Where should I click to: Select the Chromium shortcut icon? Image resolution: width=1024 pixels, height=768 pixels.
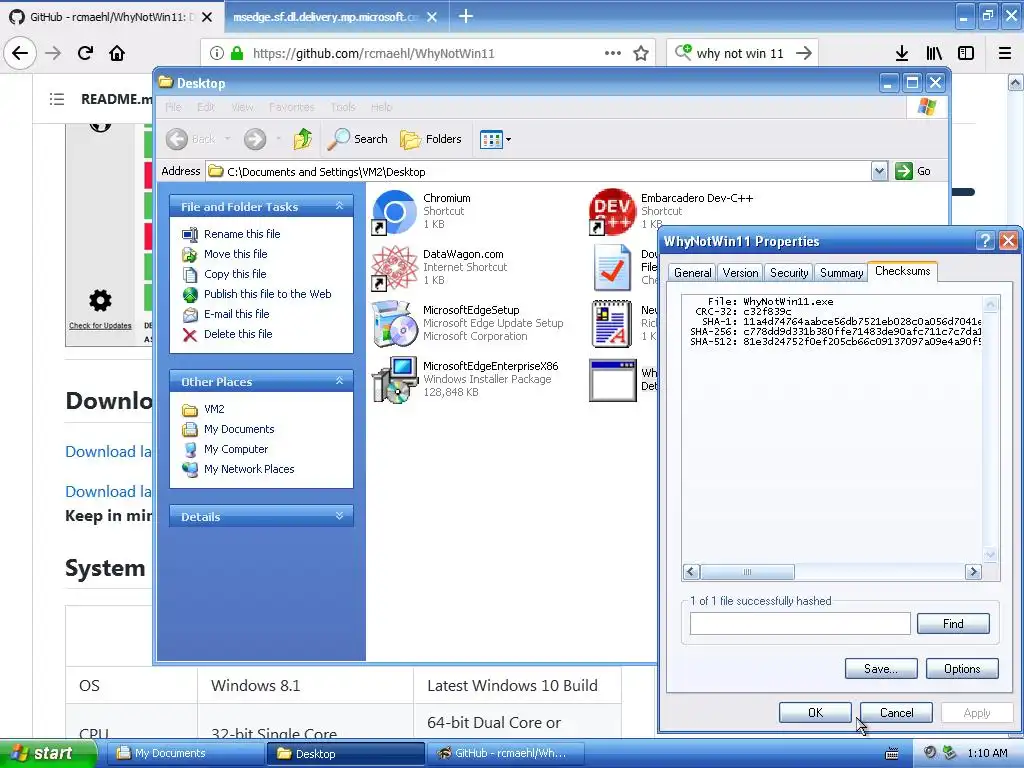[x=394, y=212]
